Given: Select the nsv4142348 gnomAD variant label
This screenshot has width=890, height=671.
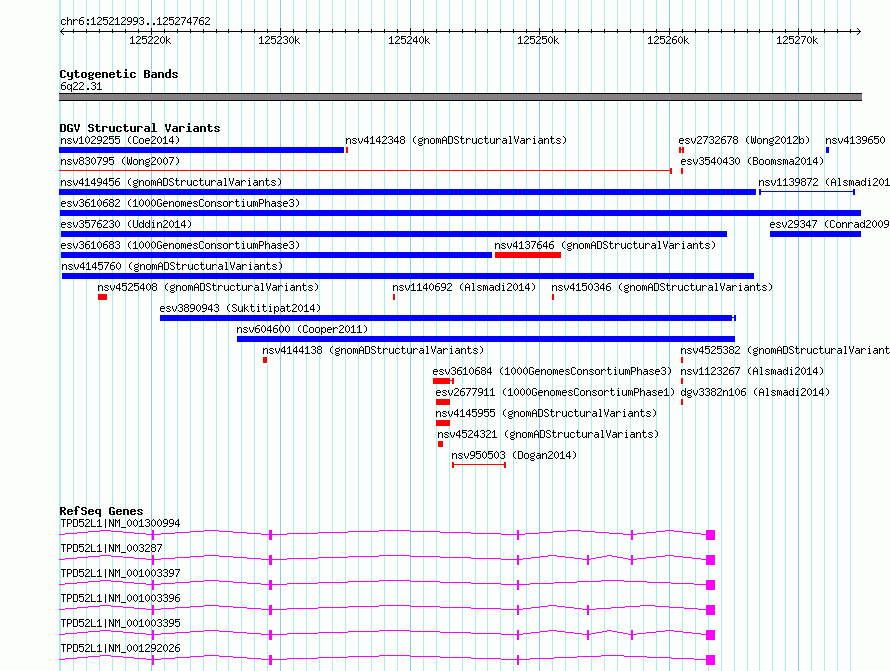Looking at the screenshot, I should 456,140.
